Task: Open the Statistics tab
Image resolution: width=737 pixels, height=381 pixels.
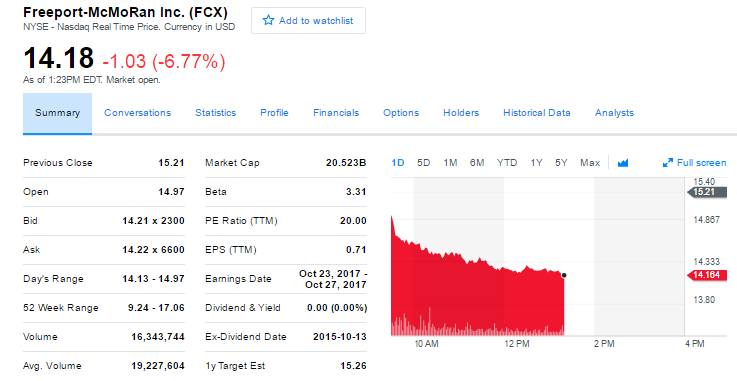Action: pyautogui.click(x=216, y=113)
